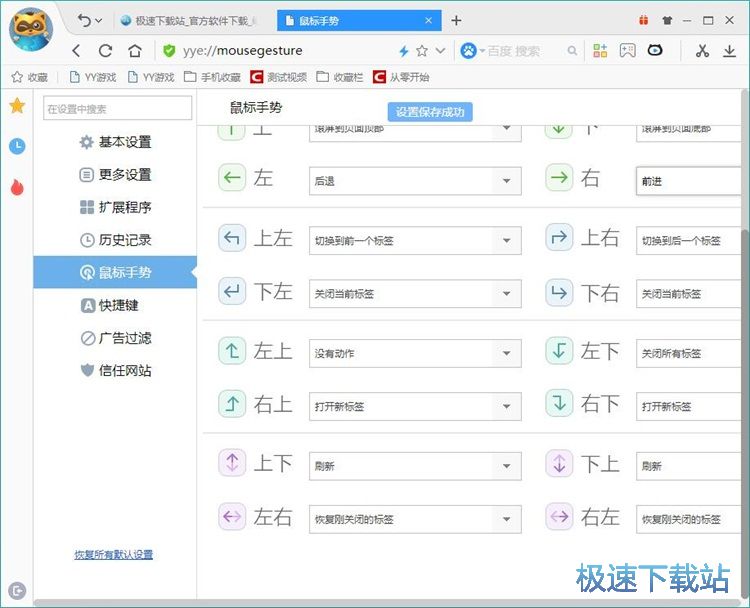Open the home page icon

(x=135, y=51)
